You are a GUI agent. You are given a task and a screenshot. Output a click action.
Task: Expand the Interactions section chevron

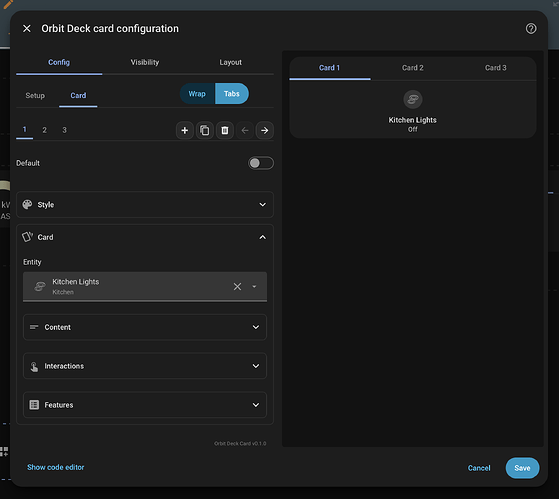pos(256,366)
